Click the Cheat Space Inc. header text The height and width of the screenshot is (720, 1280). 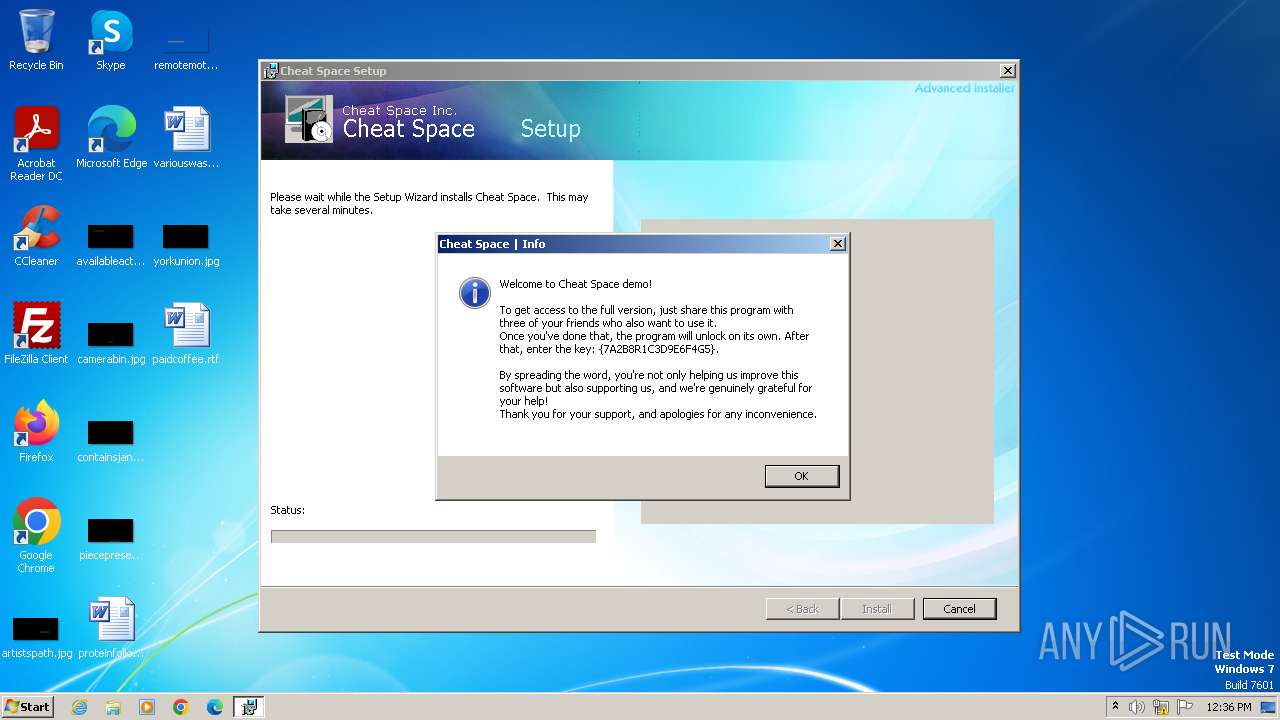(x=399, y=111)
